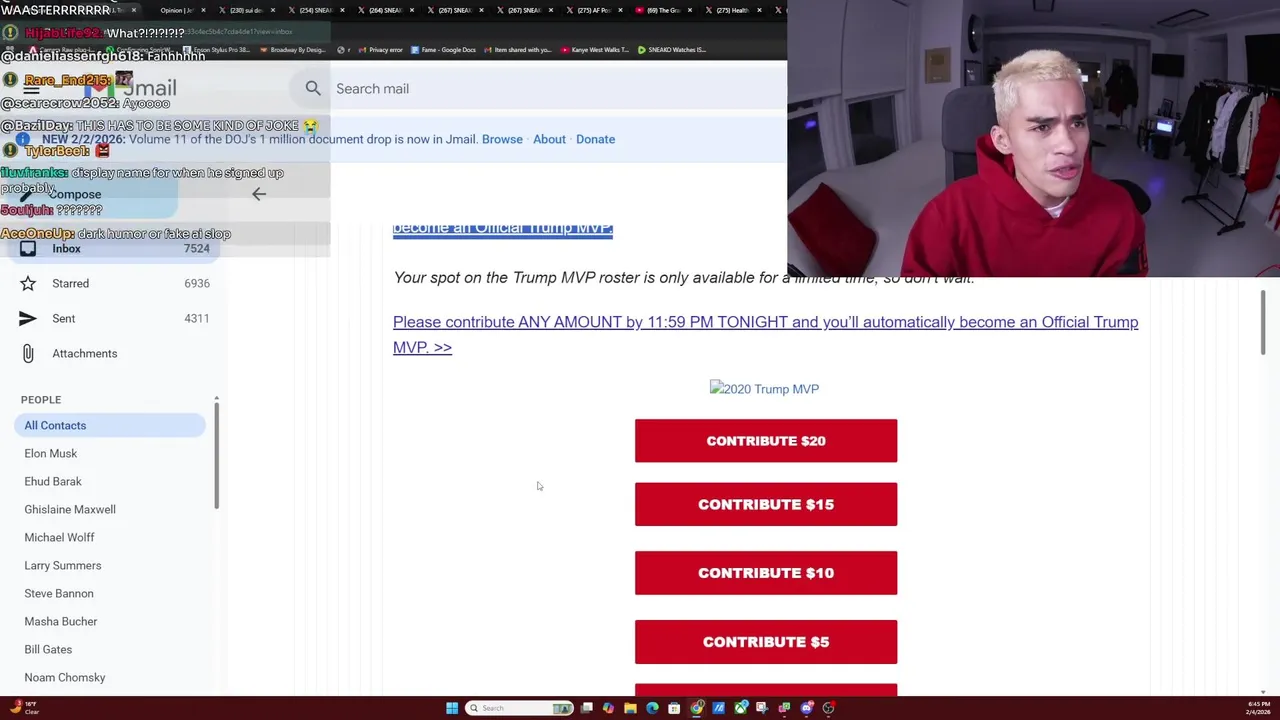Open the Xbox app from the taskbar
This screenshot has width=1280, height=720.
[x=740, y=708]
